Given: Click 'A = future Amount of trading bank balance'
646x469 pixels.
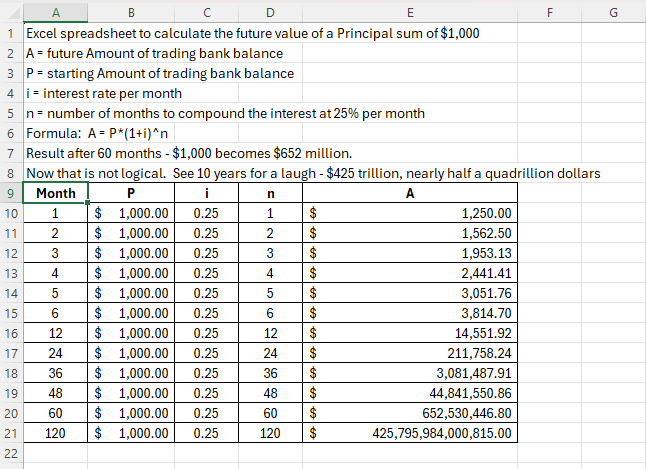Looking at the screenshot, I should 154,53.
